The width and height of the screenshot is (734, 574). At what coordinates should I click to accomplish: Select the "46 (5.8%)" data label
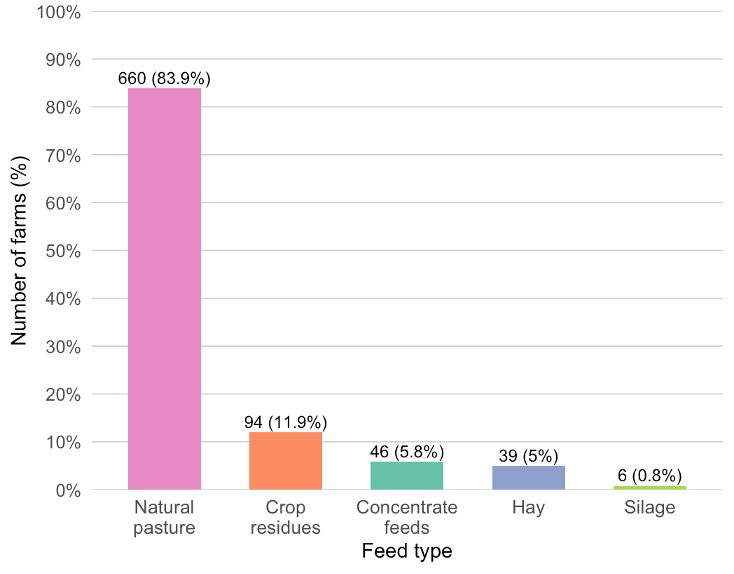(407, 451)
